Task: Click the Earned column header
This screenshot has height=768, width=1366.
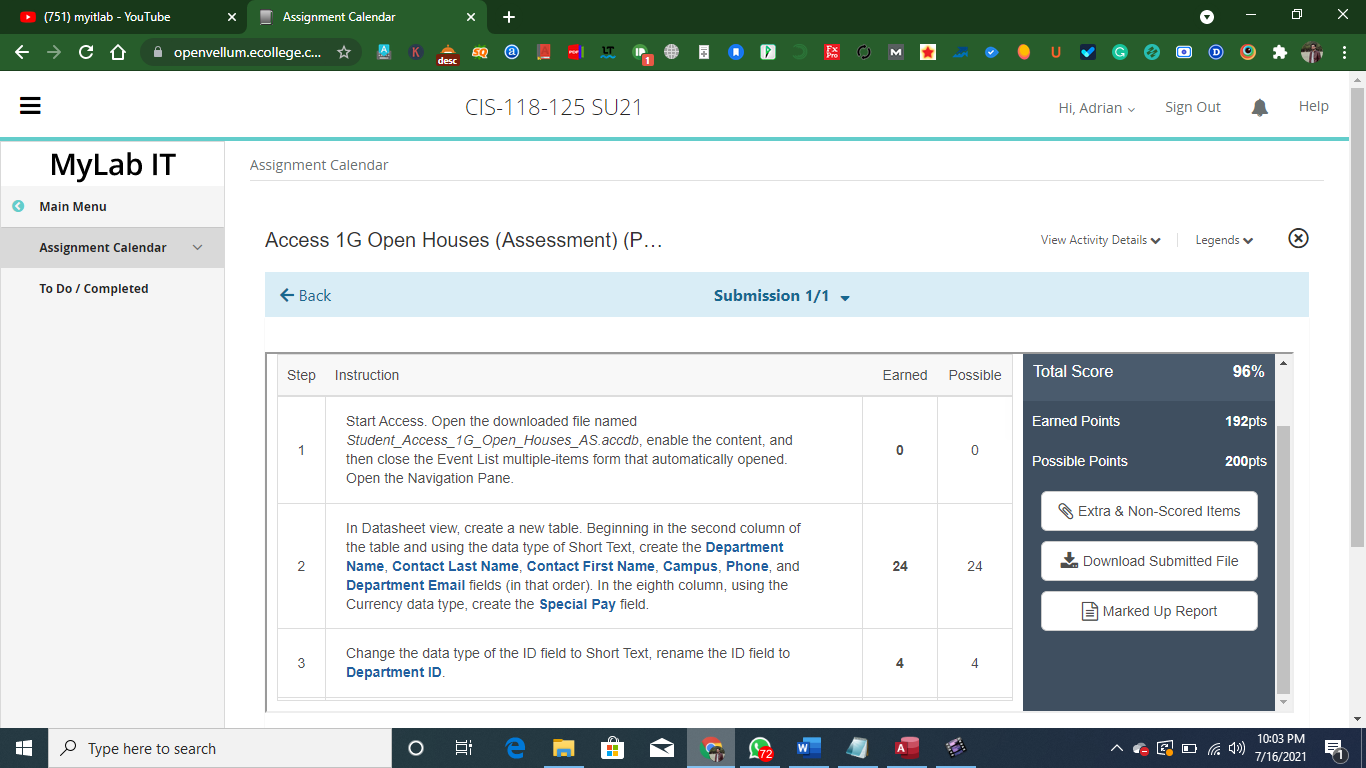Action: (905, 375)
